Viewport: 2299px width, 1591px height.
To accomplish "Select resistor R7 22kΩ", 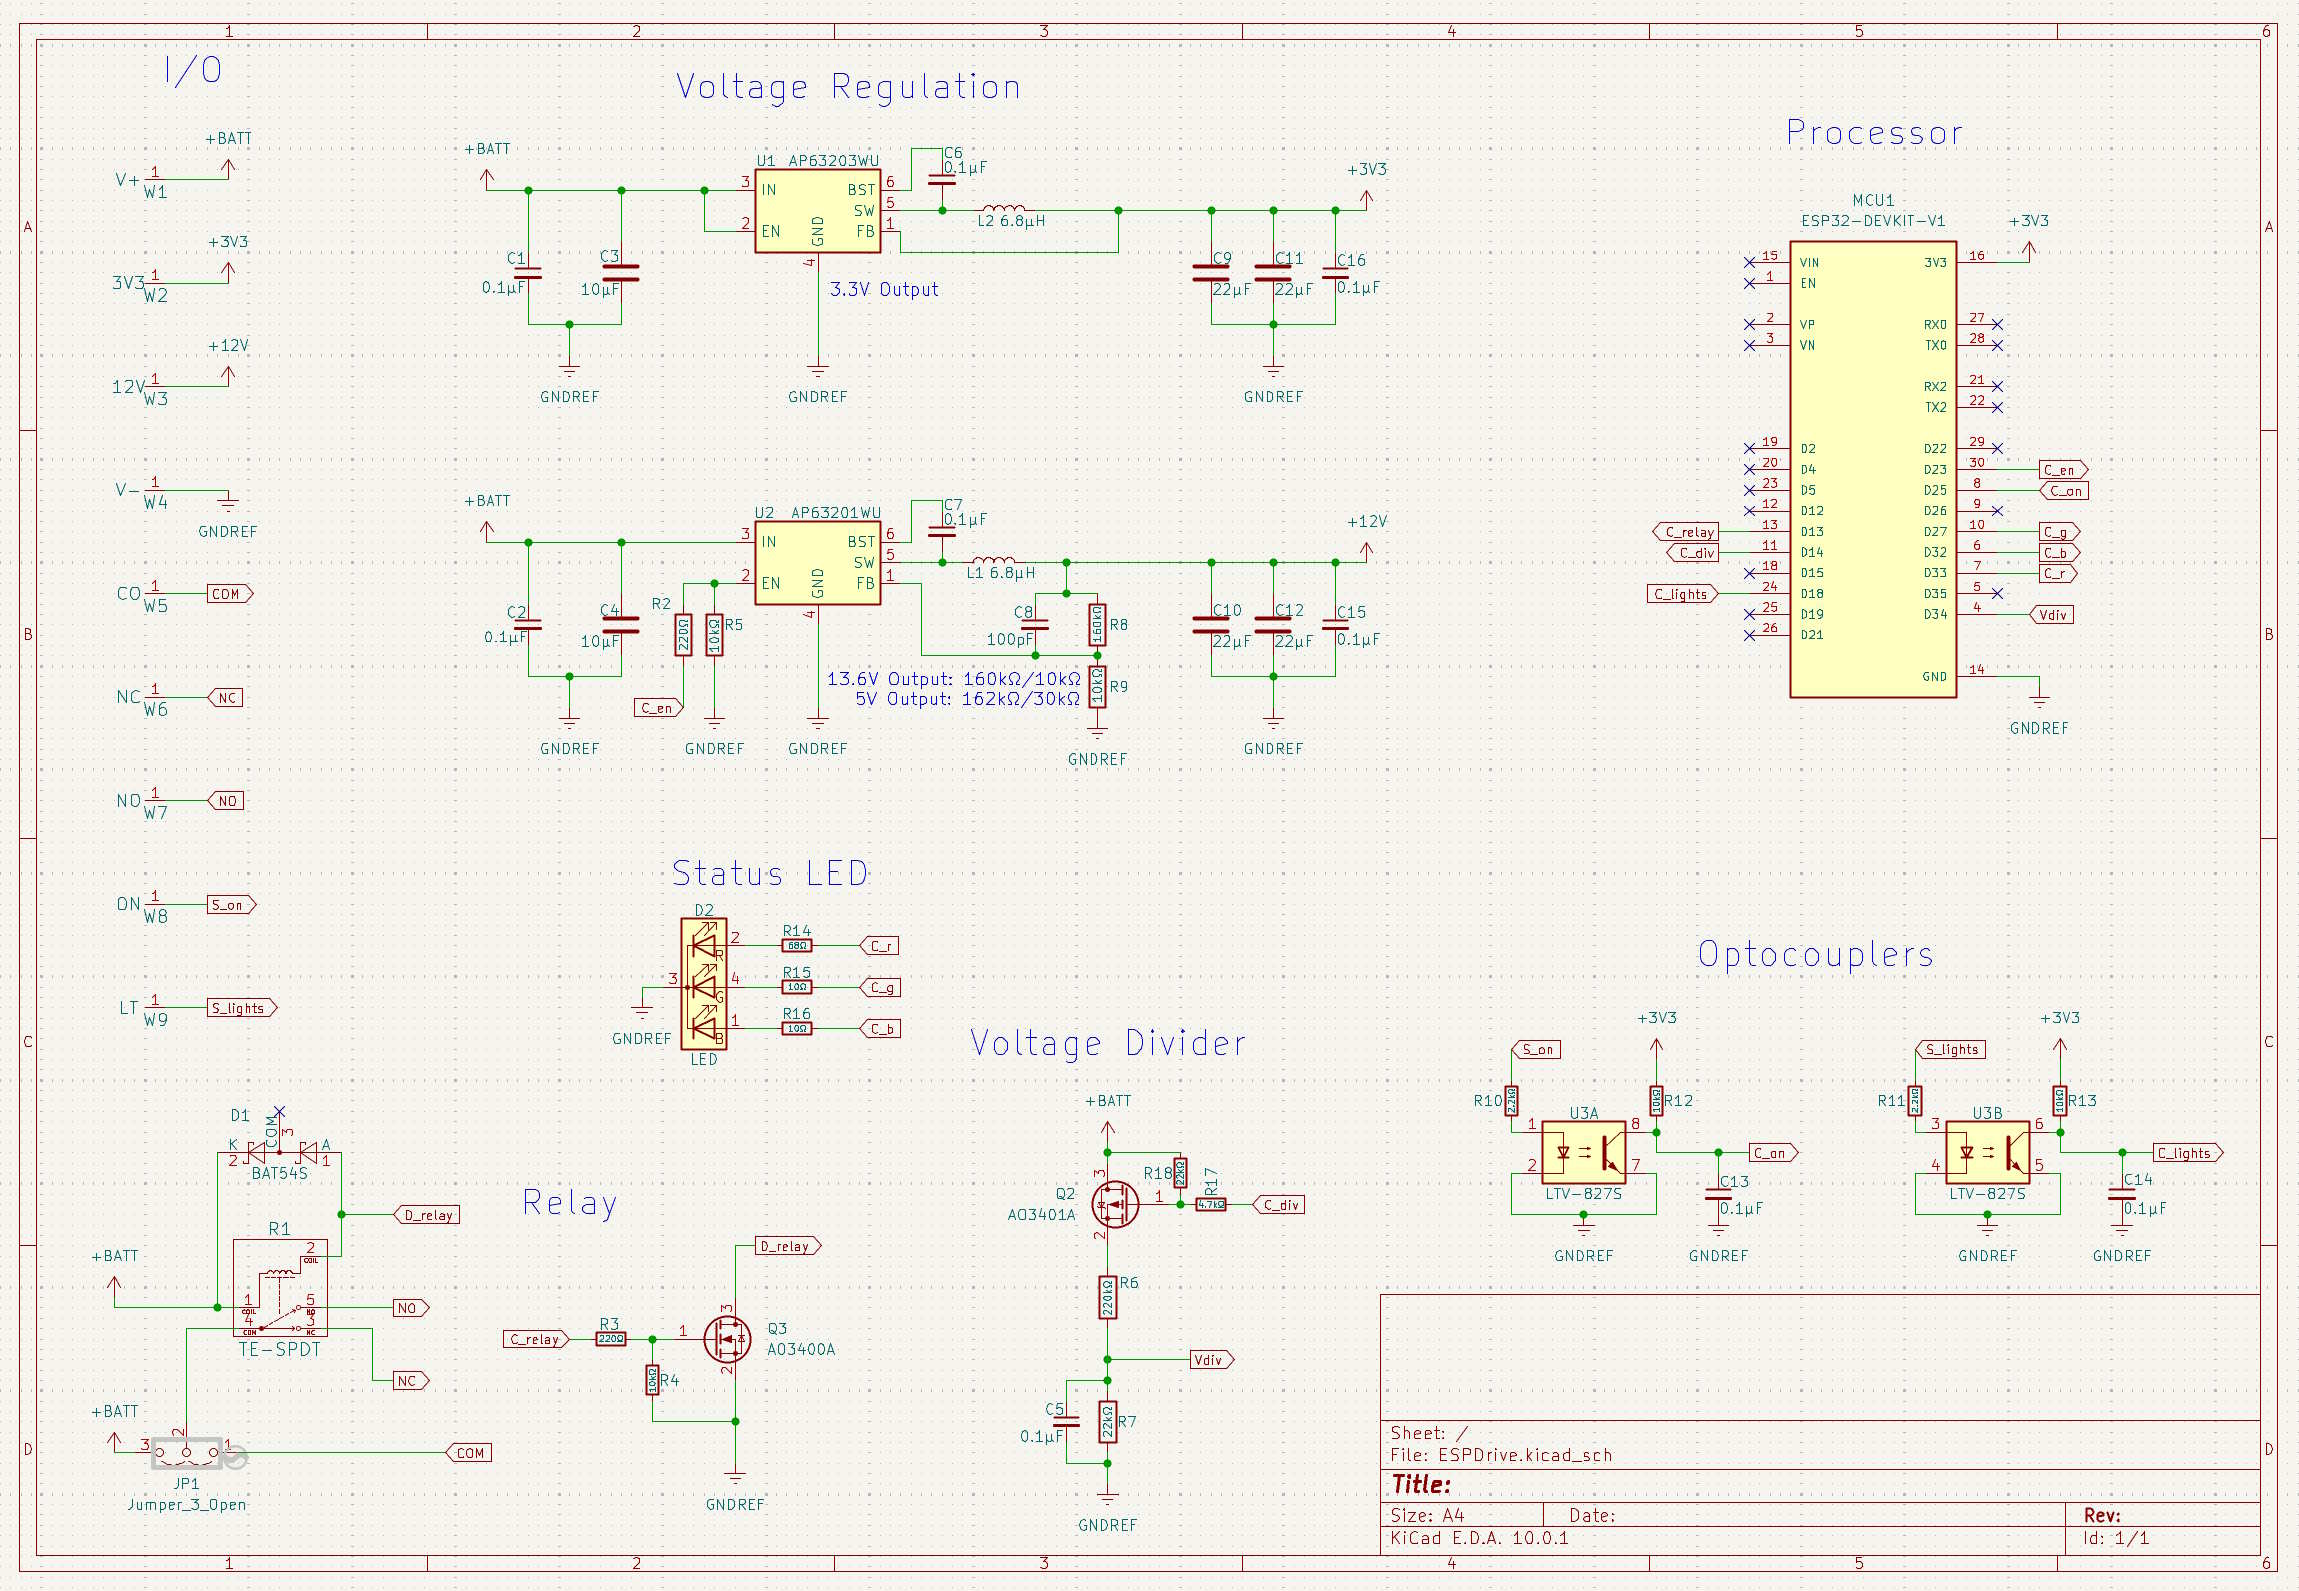I will [x=1107, y=1422].
